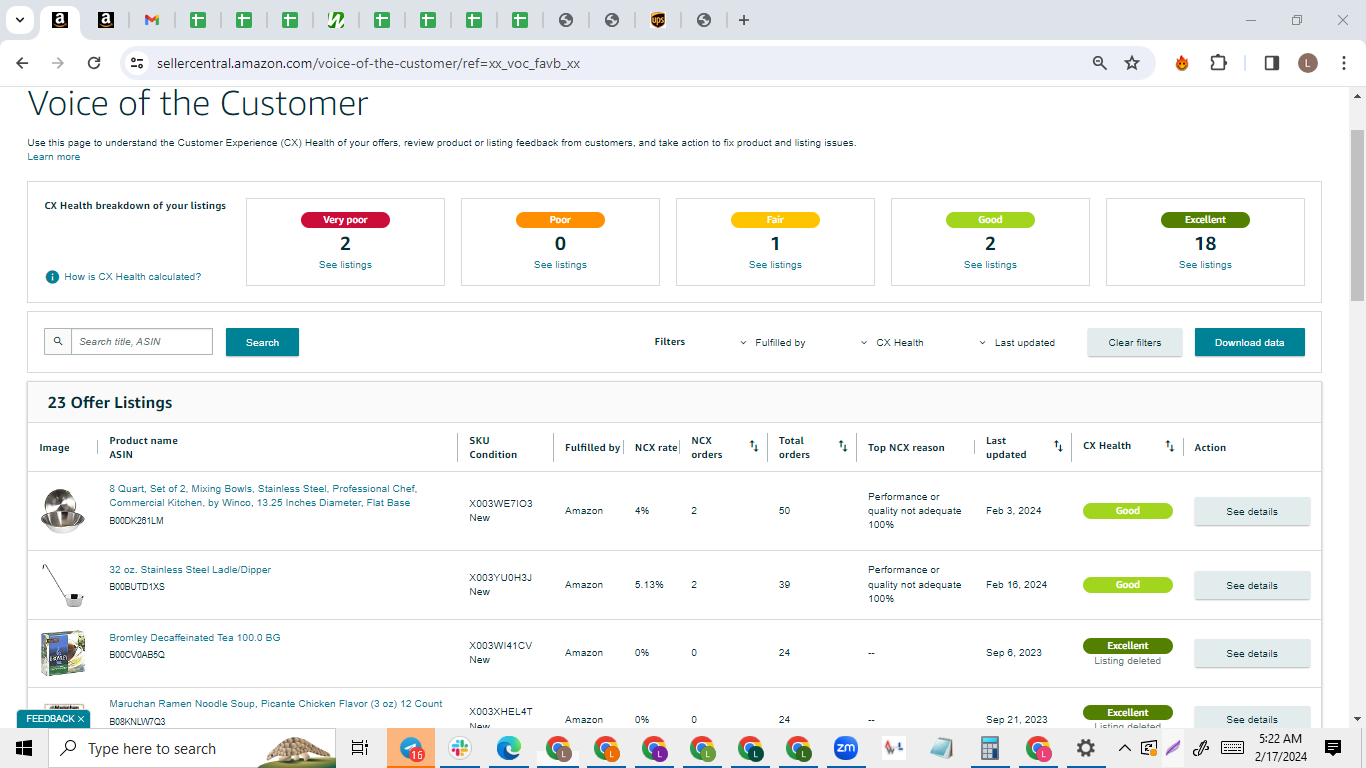Expand the Last updated filter
Image resolution: width=1366 pixels, height=768 pixels.
(x=1017, y=343)
